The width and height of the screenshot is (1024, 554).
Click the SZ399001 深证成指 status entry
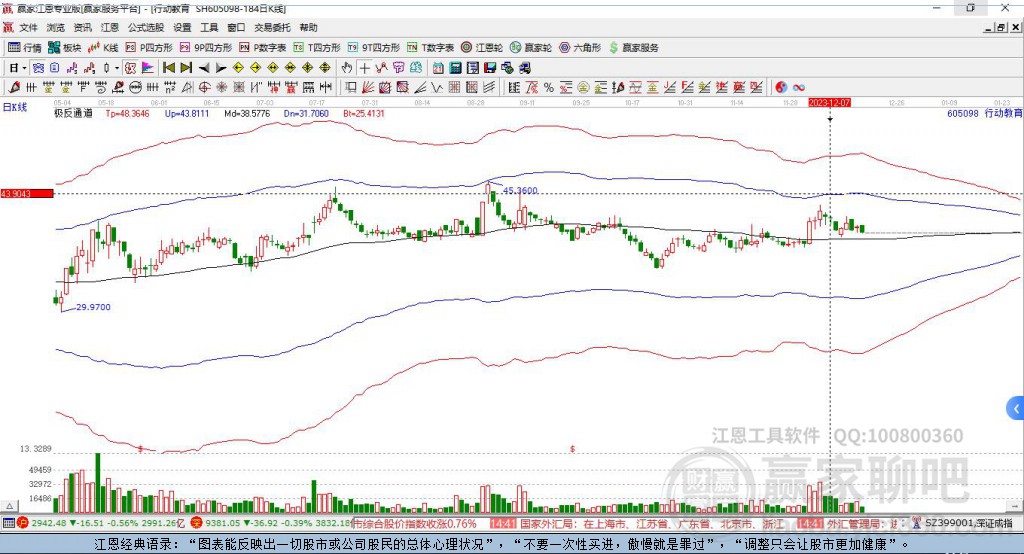click(x=968, y=523)
